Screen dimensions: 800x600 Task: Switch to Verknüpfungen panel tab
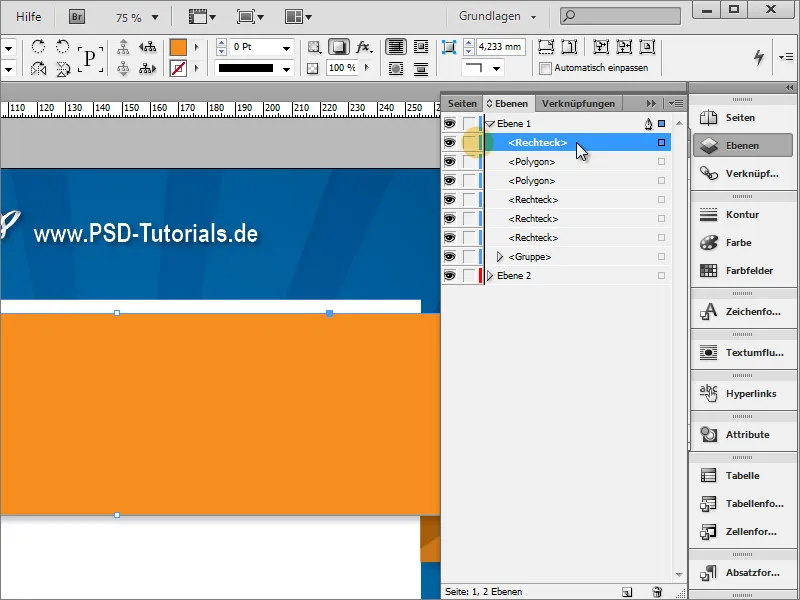point(578,104)
